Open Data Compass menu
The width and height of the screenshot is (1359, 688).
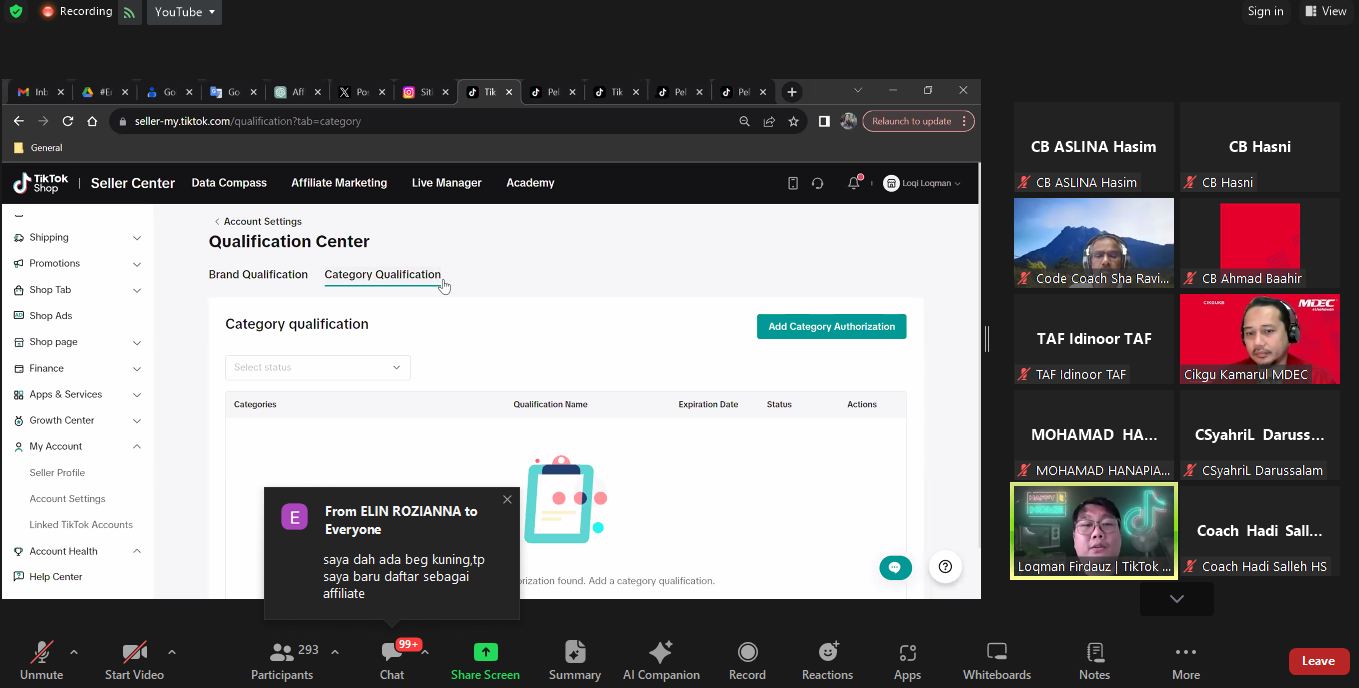(229, 183)
